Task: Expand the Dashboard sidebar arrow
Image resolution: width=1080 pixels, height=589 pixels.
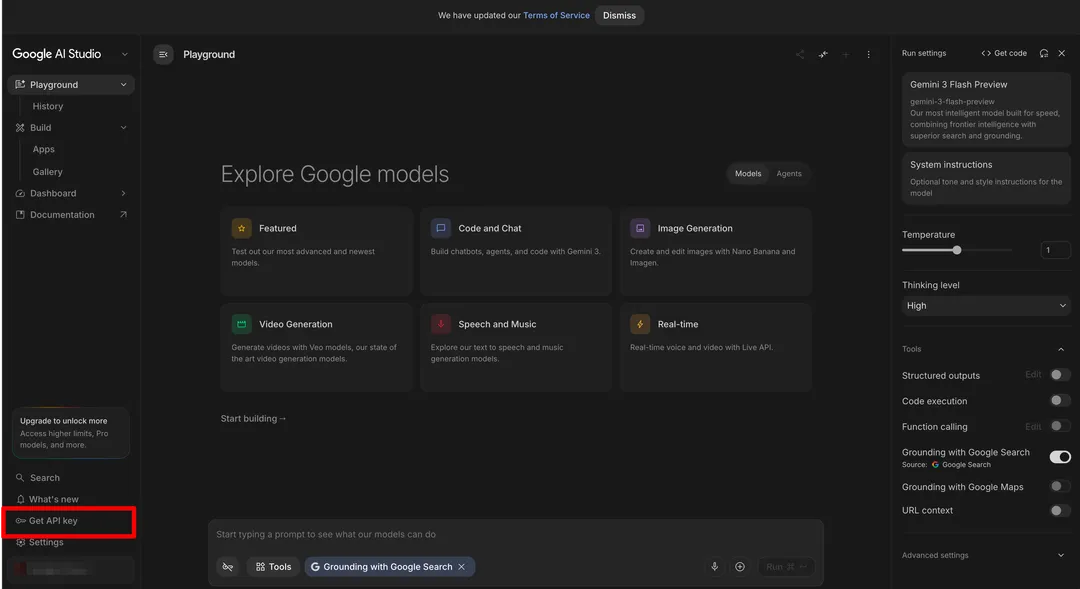Action: point(123,193)
